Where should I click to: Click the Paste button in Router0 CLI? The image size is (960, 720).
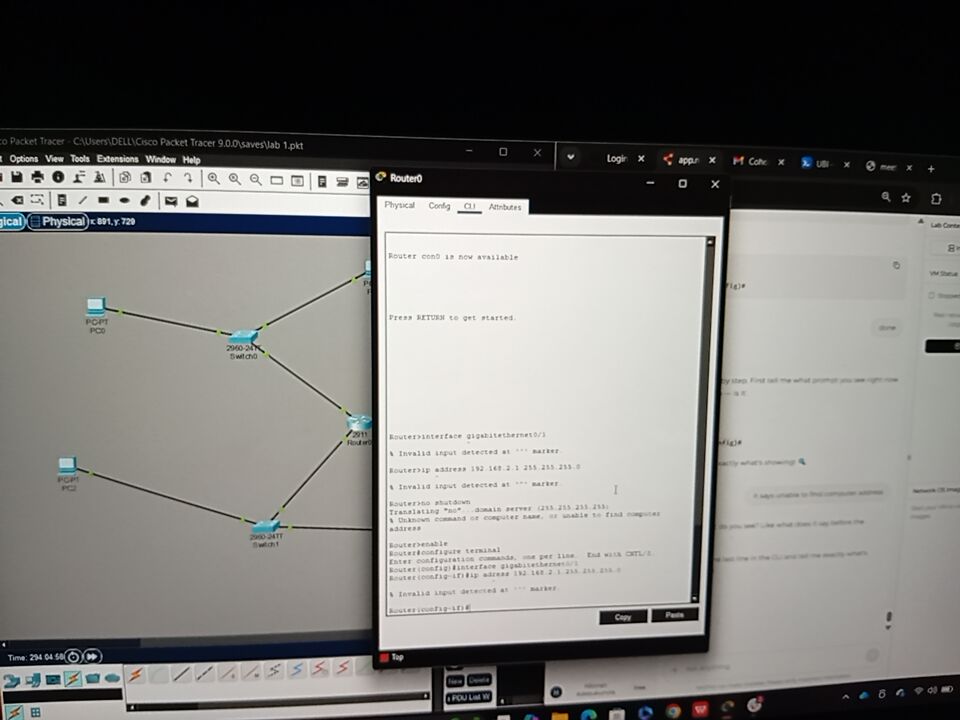(674, 615)
